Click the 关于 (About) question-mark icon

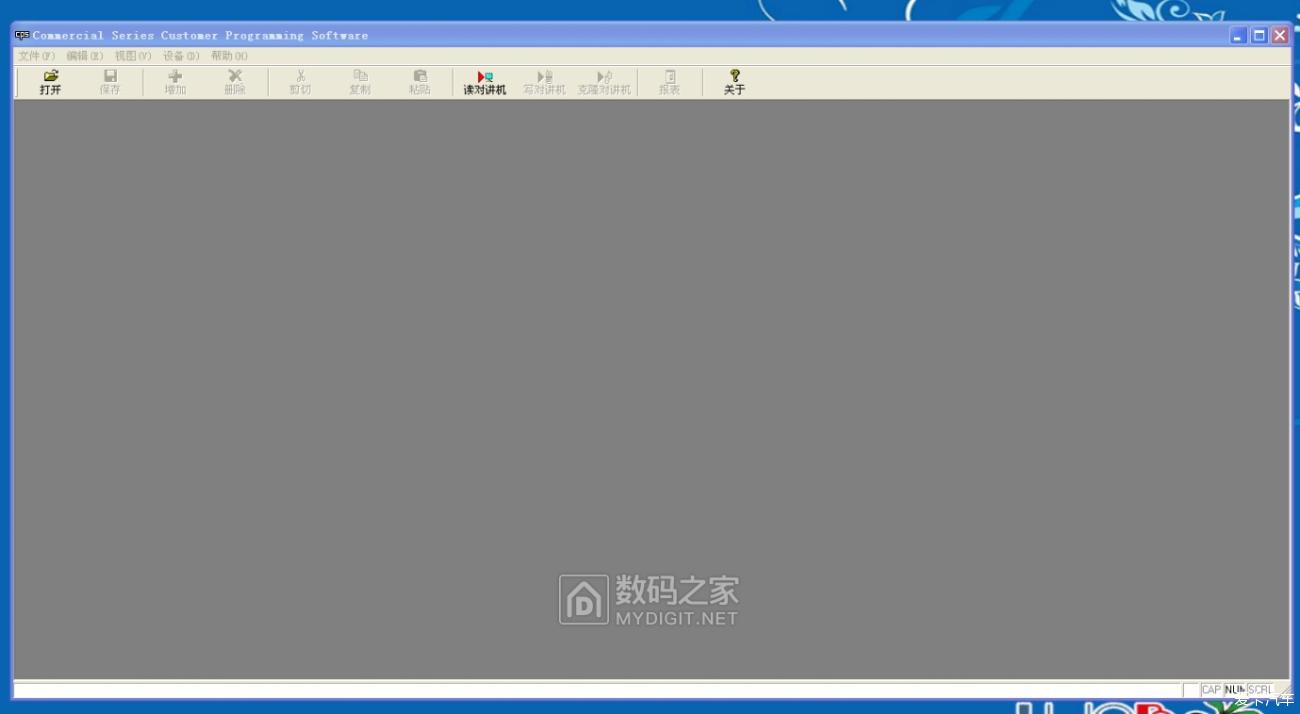[735, 81]
